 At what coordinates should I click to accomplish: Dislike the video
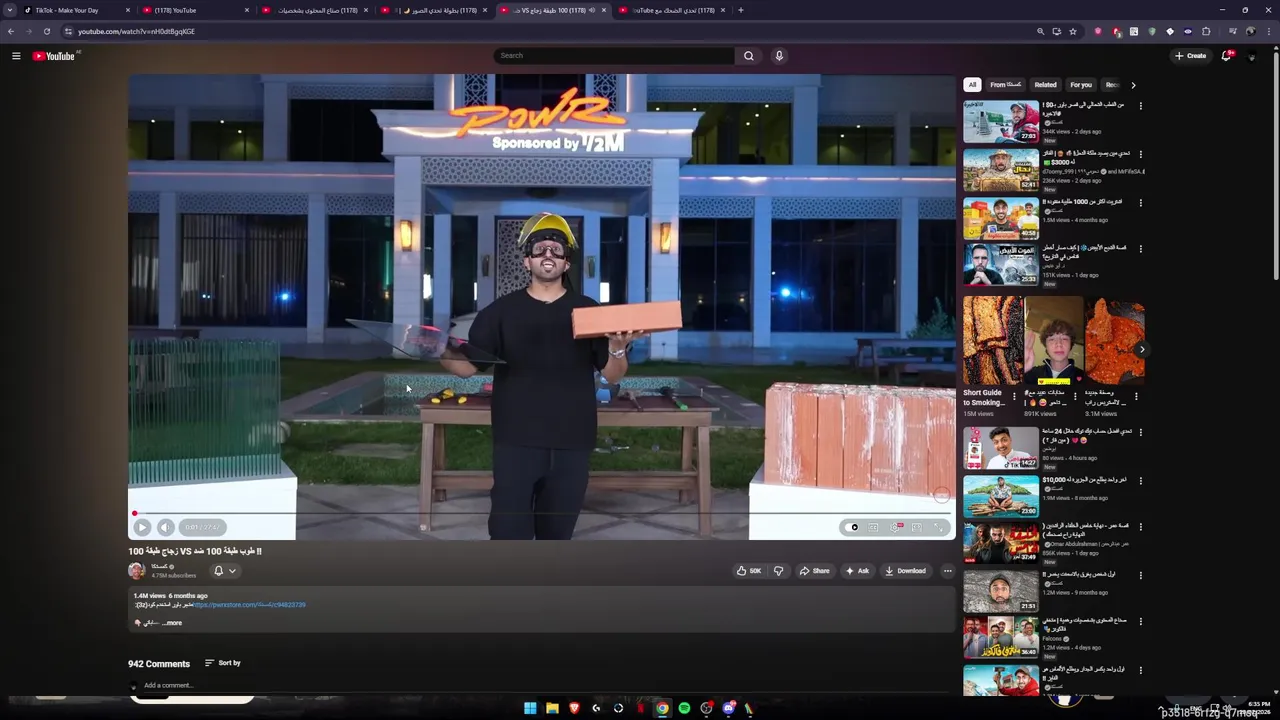tap(778, 571)
